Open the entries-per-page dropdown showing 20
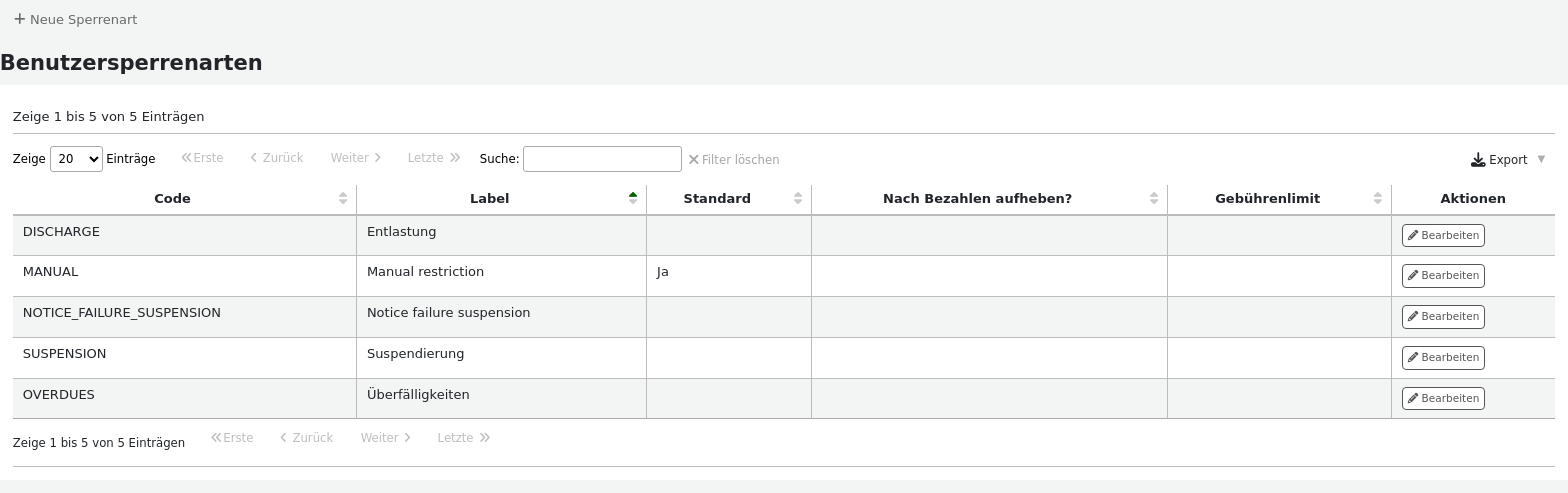Viewport: 1568px width, 493px height. tap(76, 159)
